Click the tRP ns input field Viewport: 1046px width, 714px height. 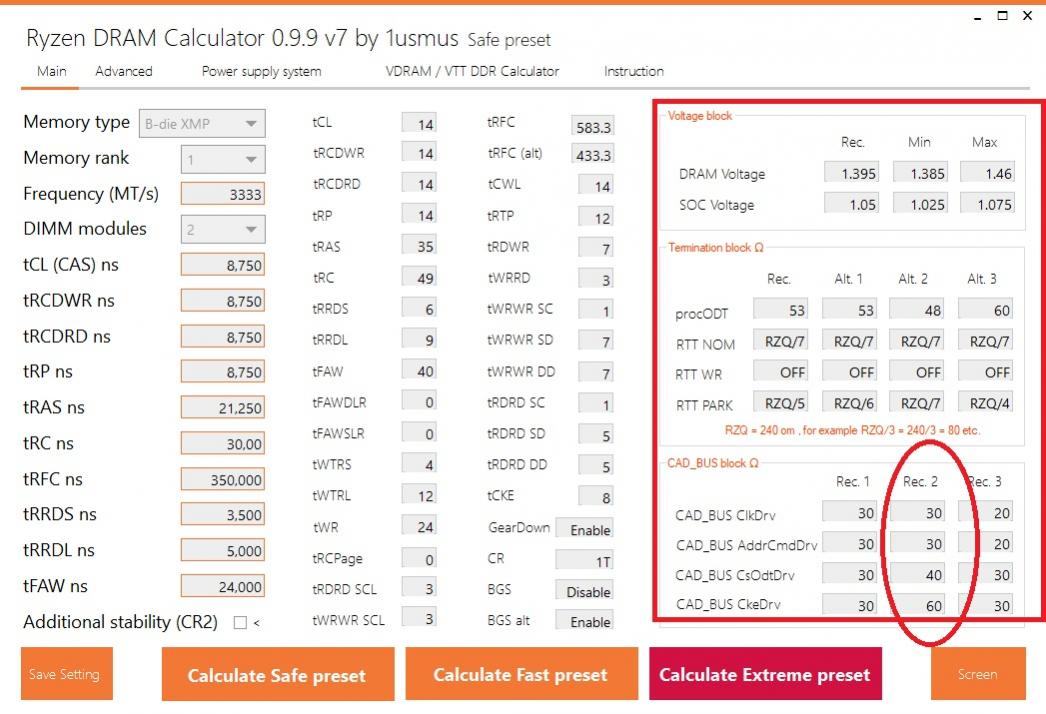click(x=223, y=372)
